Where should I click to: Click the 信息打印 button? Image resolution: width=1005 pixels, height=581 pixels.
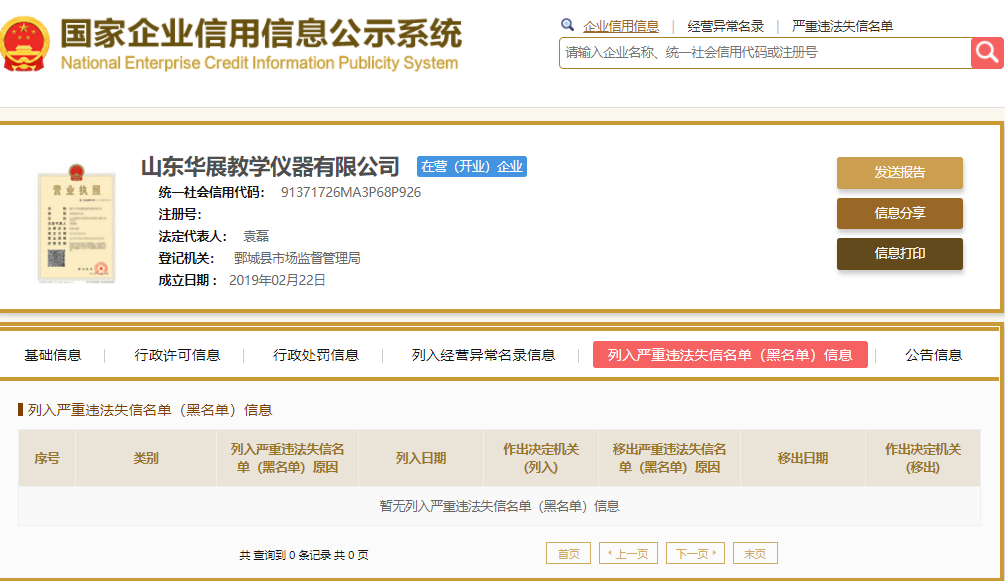[900, 253]
